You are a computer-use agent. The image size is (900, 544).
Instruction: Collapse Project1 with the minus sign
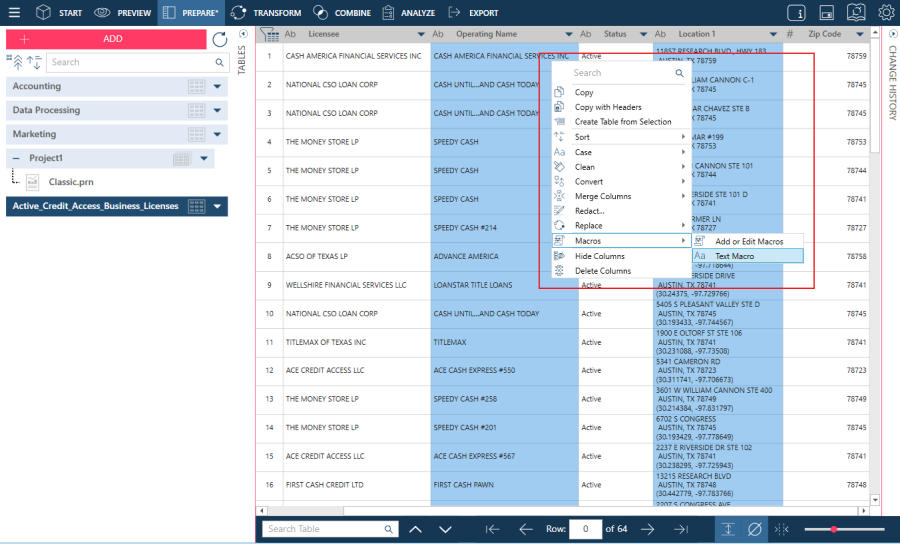pos(16,158)
